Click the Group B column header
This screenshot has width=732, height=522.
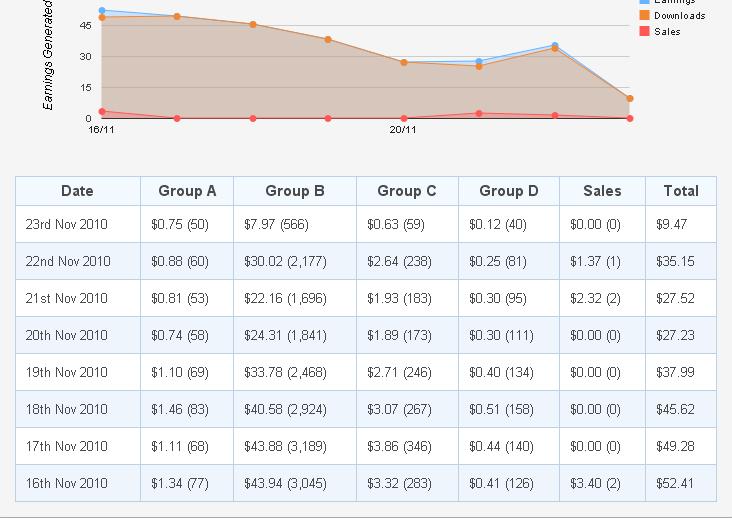click(295, 191)
